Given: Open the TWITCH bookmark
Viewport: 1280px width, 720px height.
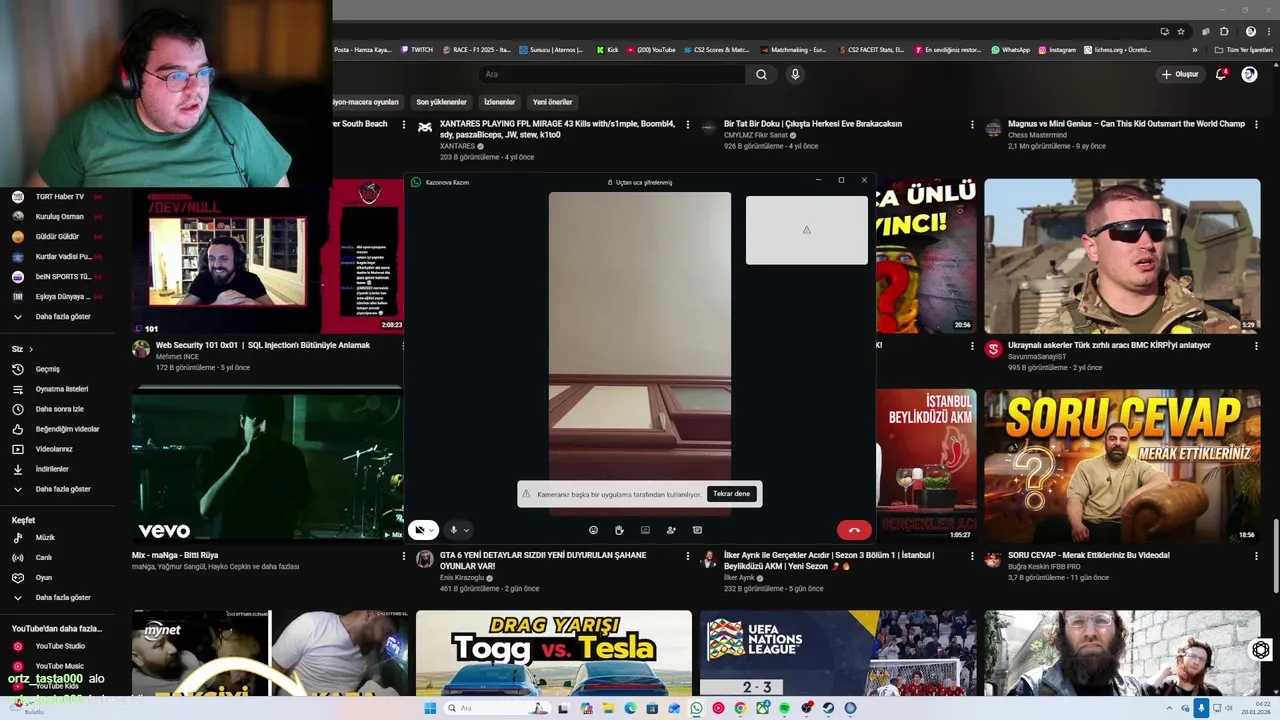Looking at the screenshot, I should pyautogui.click(x=417, y=49).
